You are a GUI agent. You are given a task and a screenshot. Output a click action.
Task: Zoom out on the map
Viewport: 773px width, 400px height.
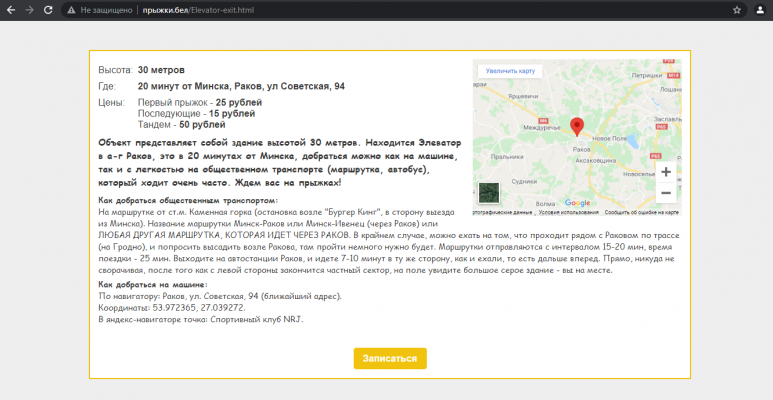666,192
